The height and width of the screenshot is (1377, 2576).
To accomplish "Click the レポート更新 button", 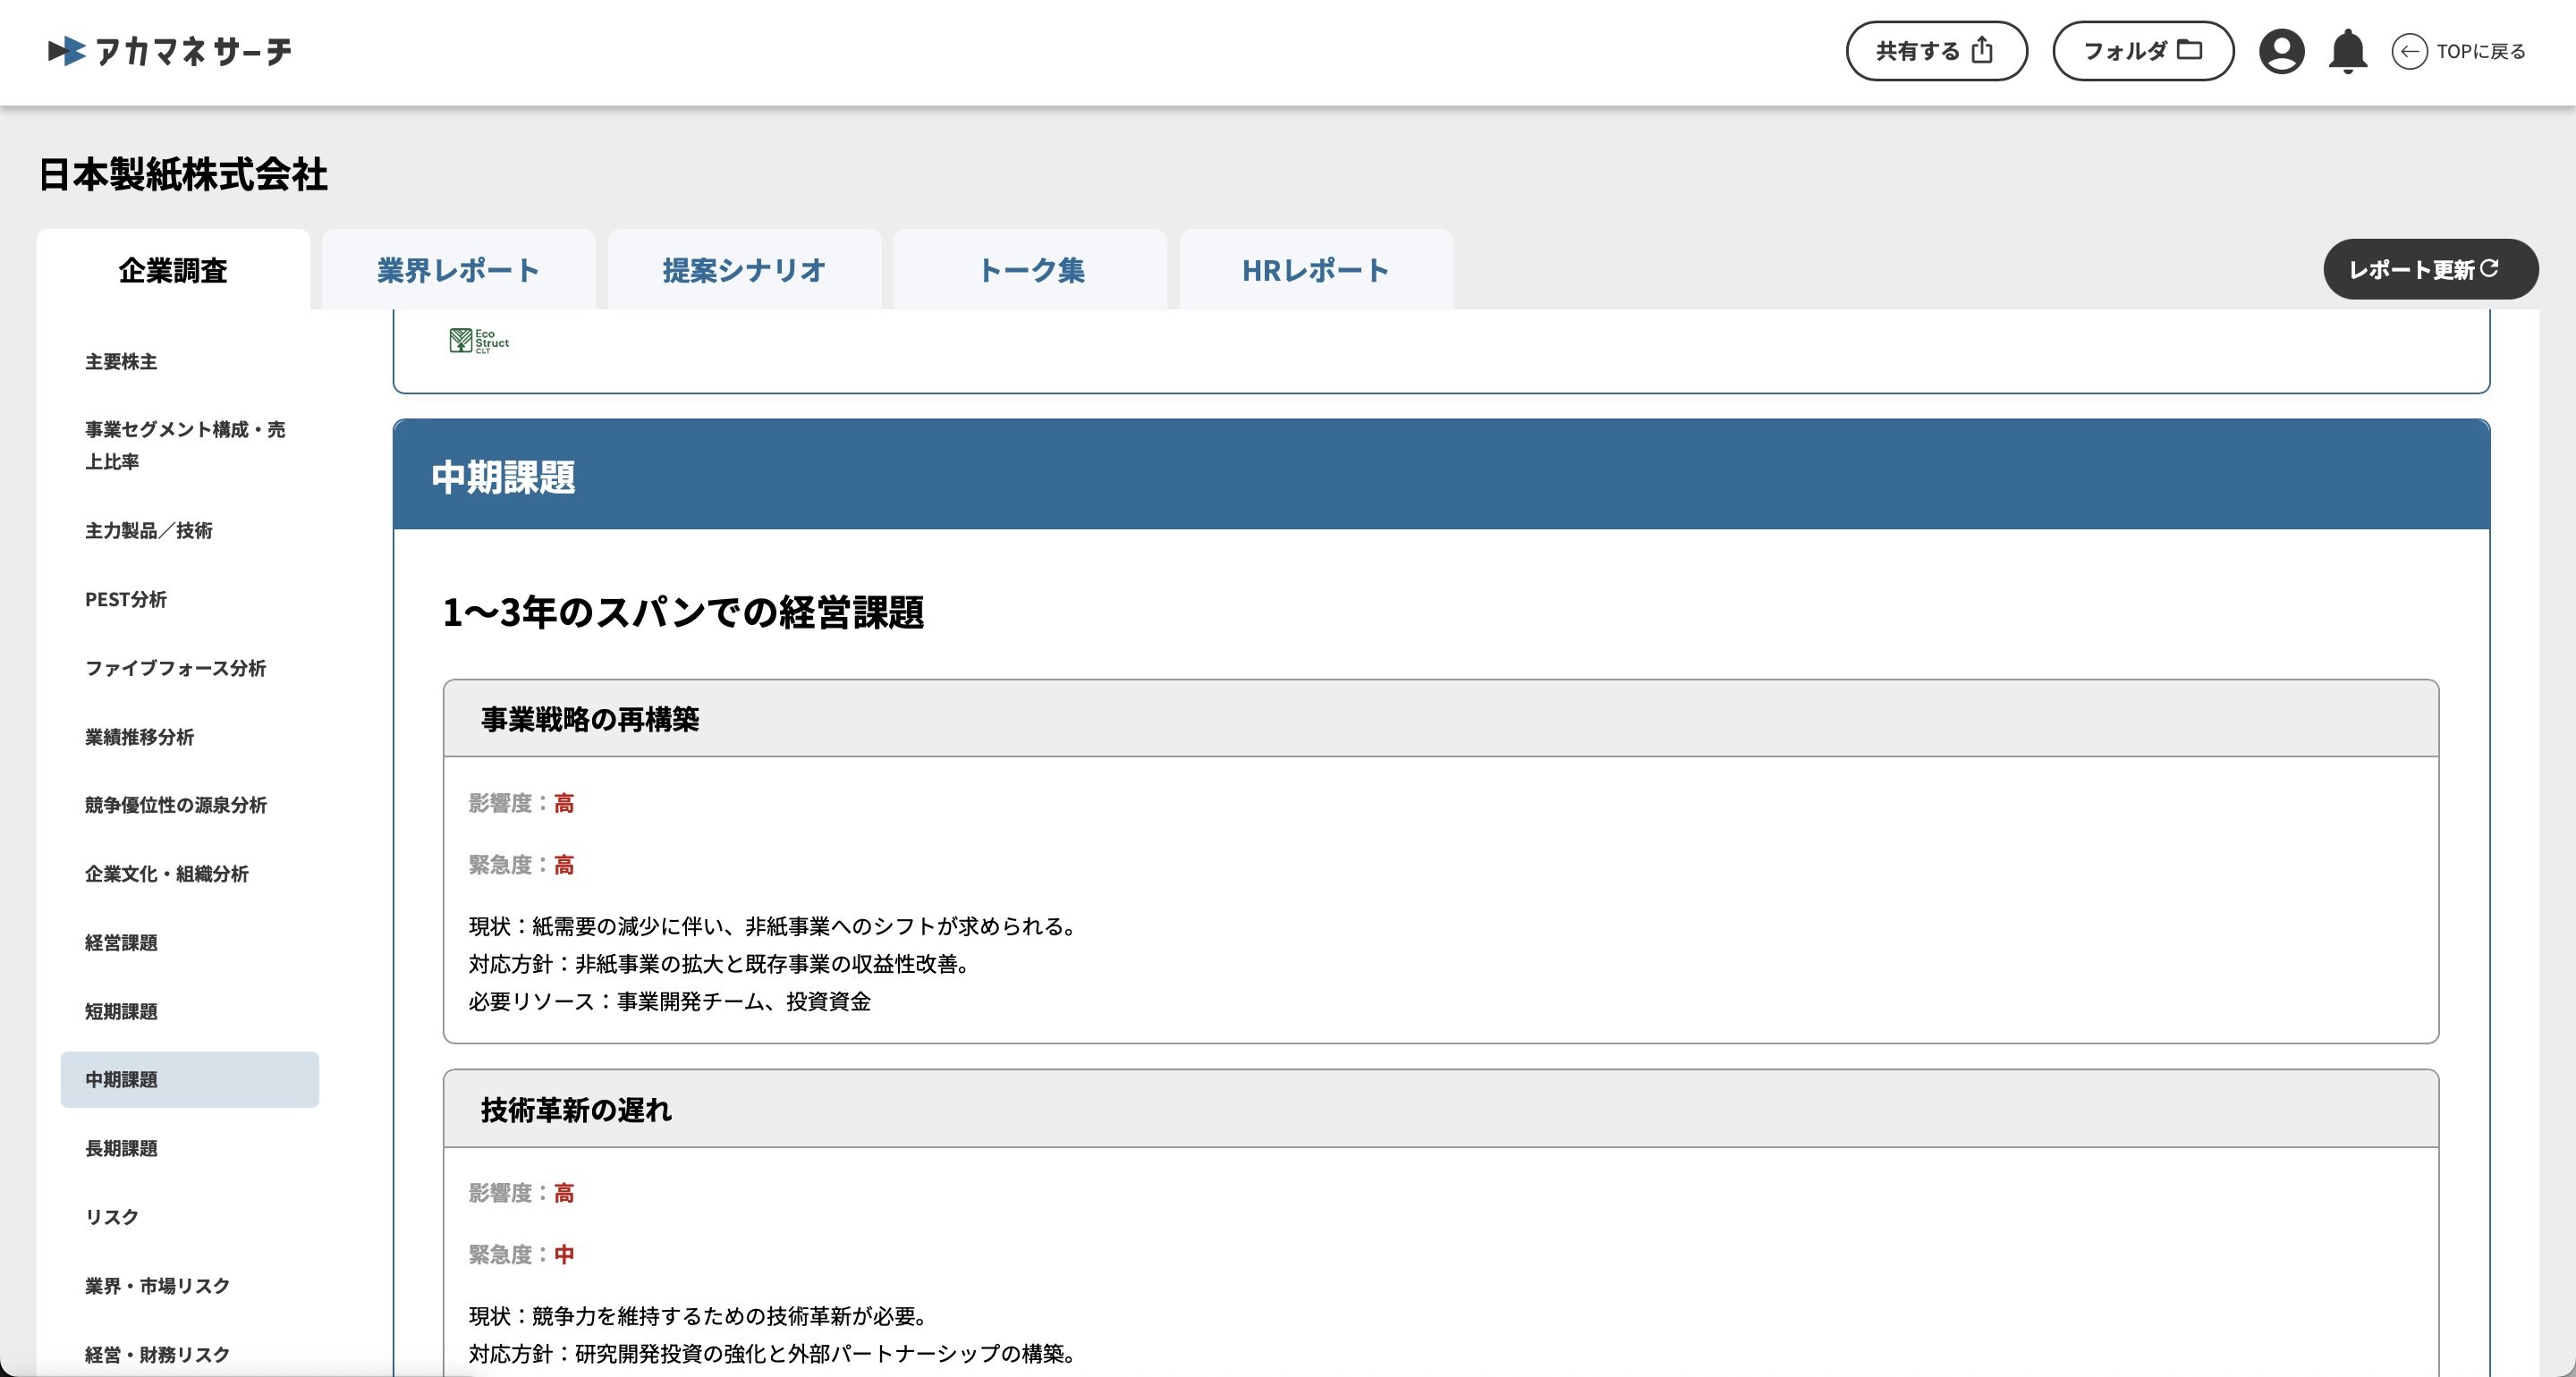I will (x=2430, y=269).
